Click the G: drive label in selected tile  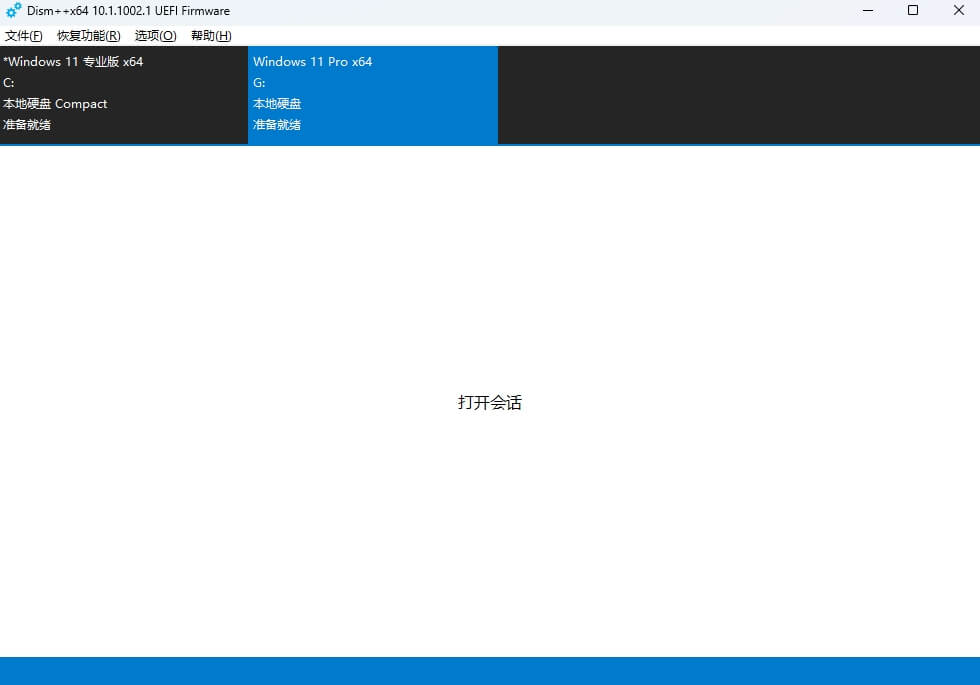(x=259, y=83)
